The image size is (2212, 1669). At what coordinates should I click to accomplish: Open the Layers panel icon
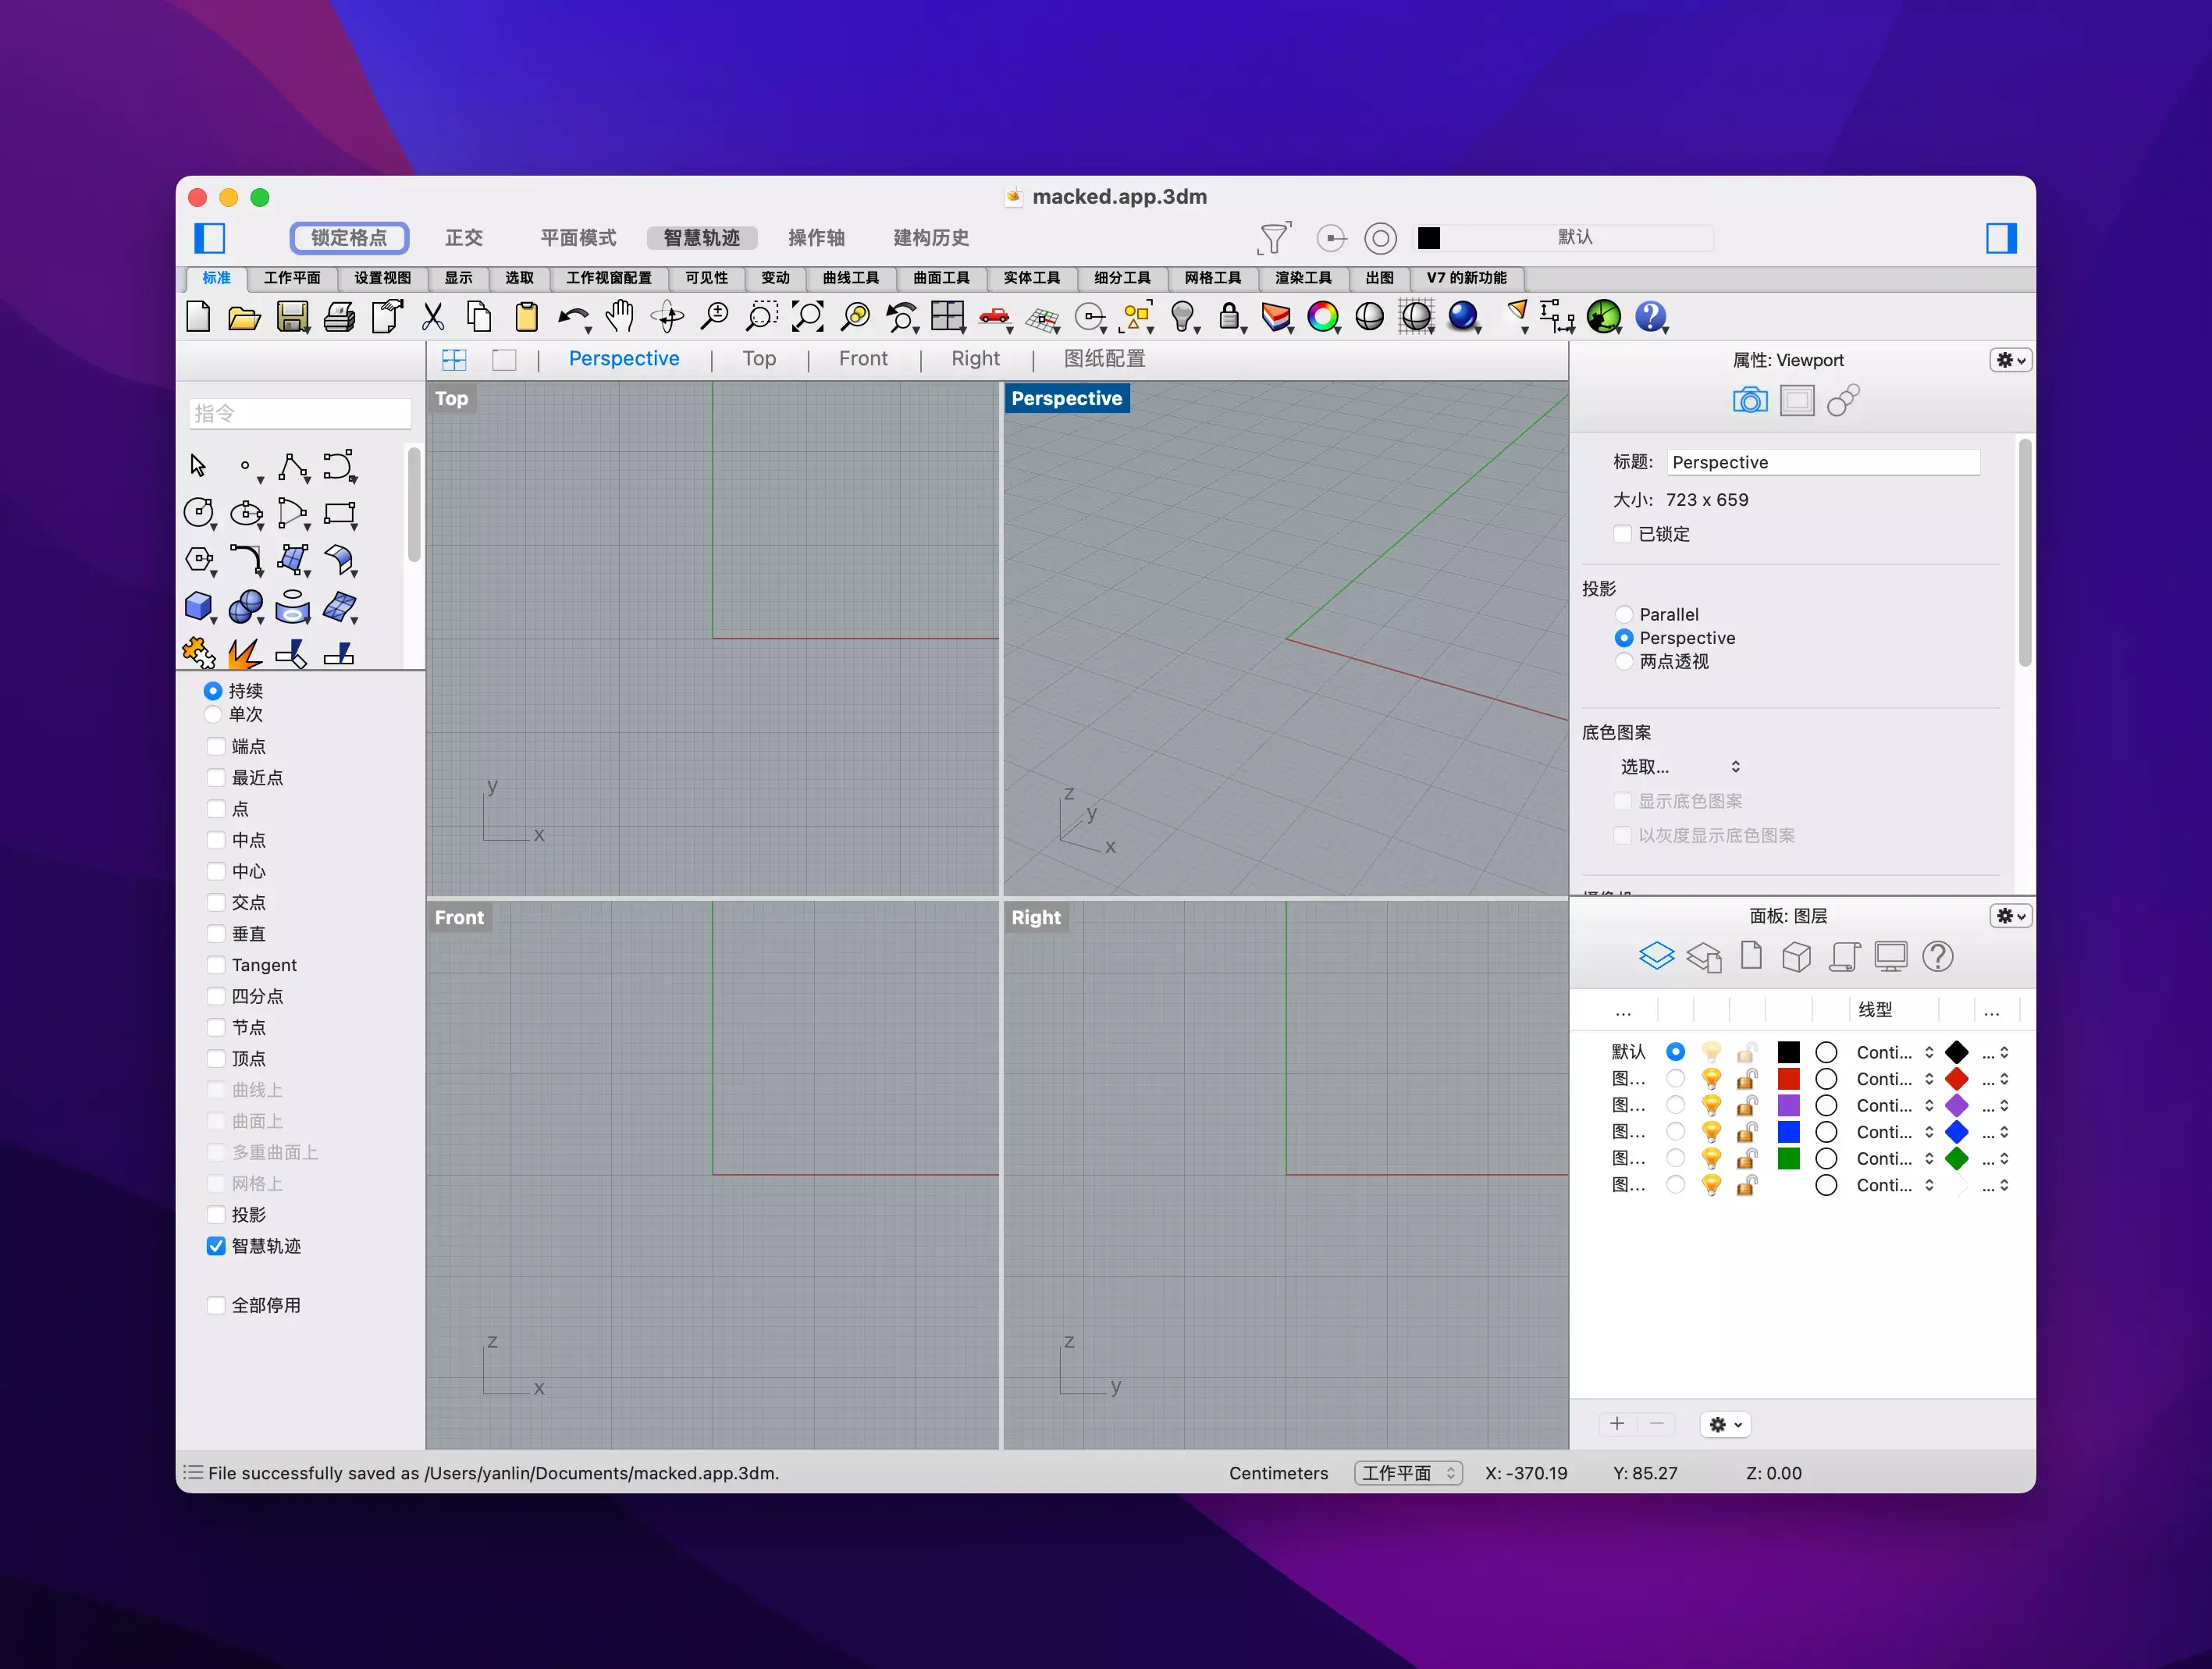[1656, 957]
